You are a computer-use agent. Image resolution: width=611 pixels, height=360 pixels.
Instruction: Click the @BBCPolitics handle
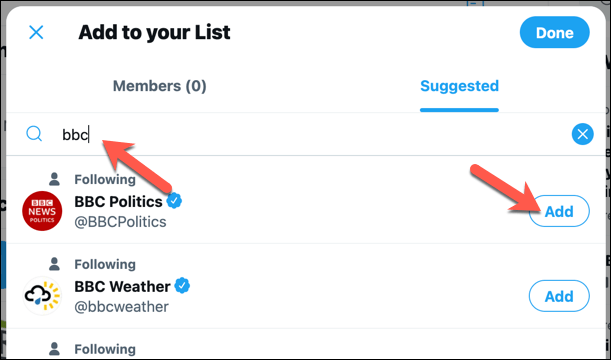coord(120,222)
